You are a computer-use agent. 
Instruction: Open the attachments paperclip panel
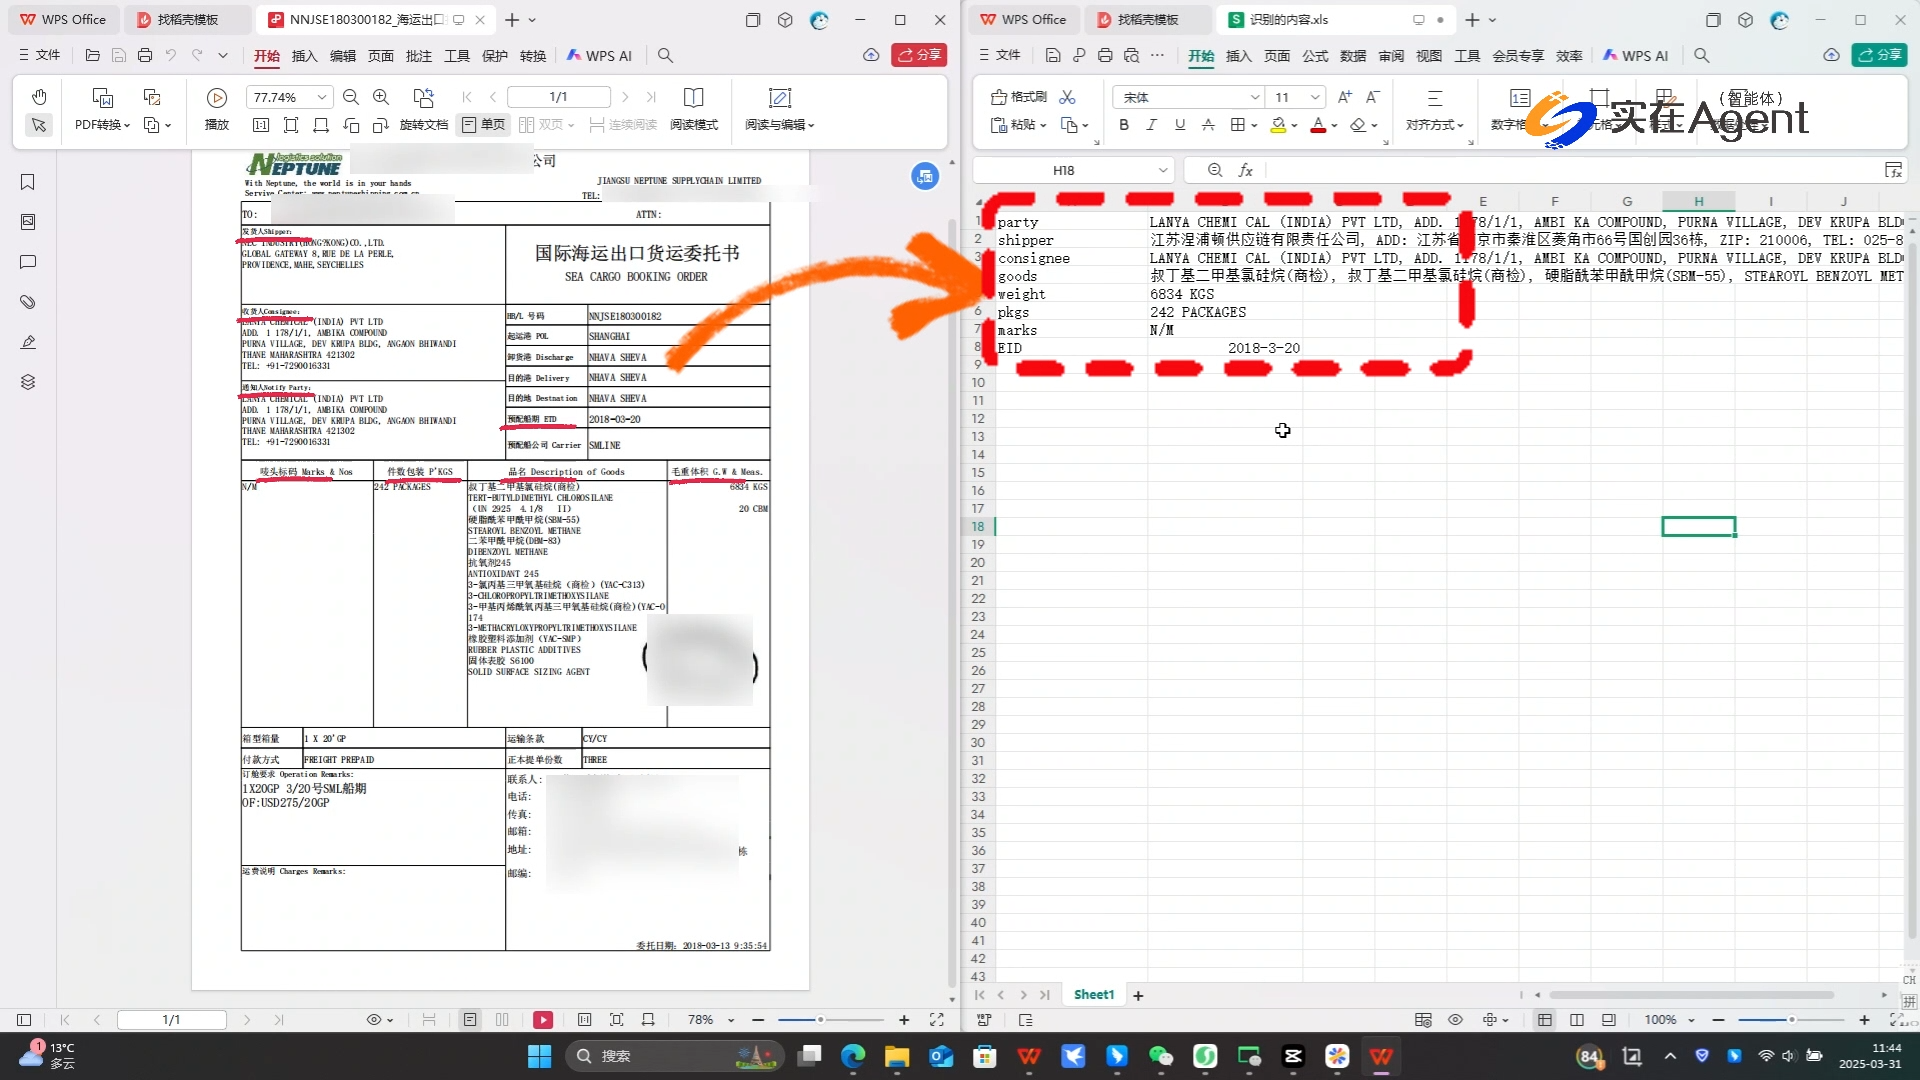pos(28,302)
